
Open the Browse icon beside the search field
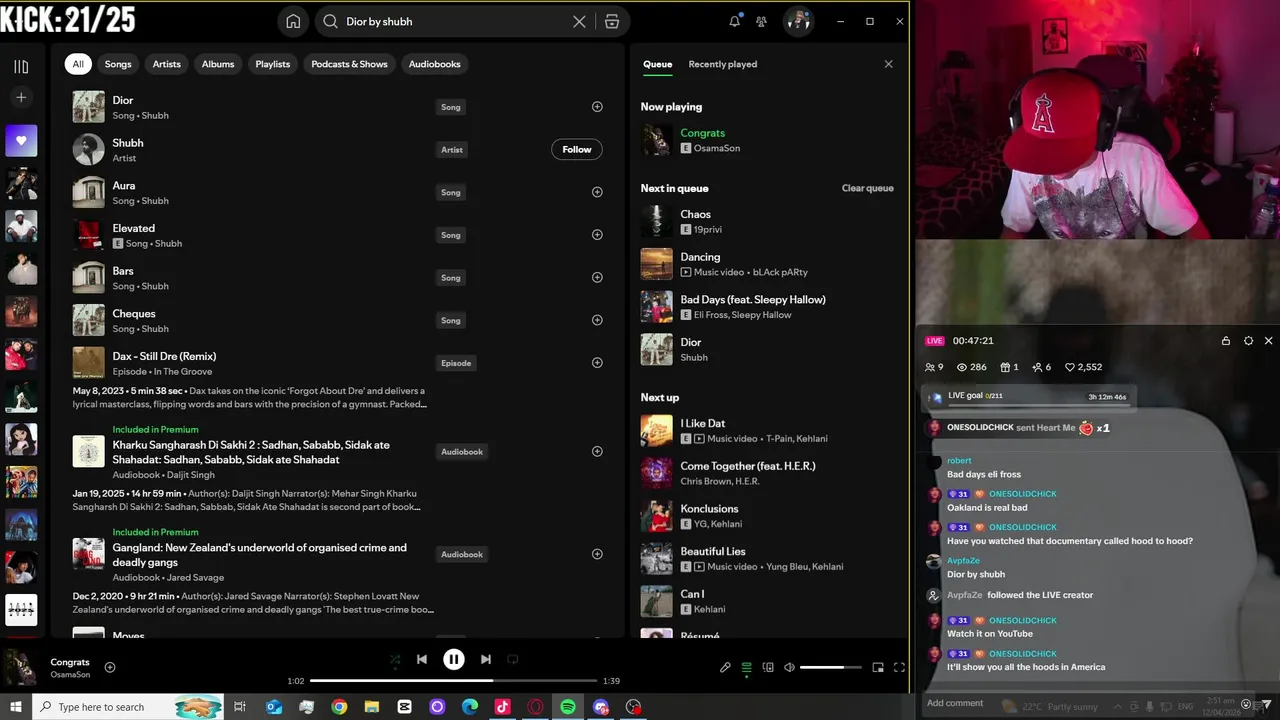click(x=612, y=21)
